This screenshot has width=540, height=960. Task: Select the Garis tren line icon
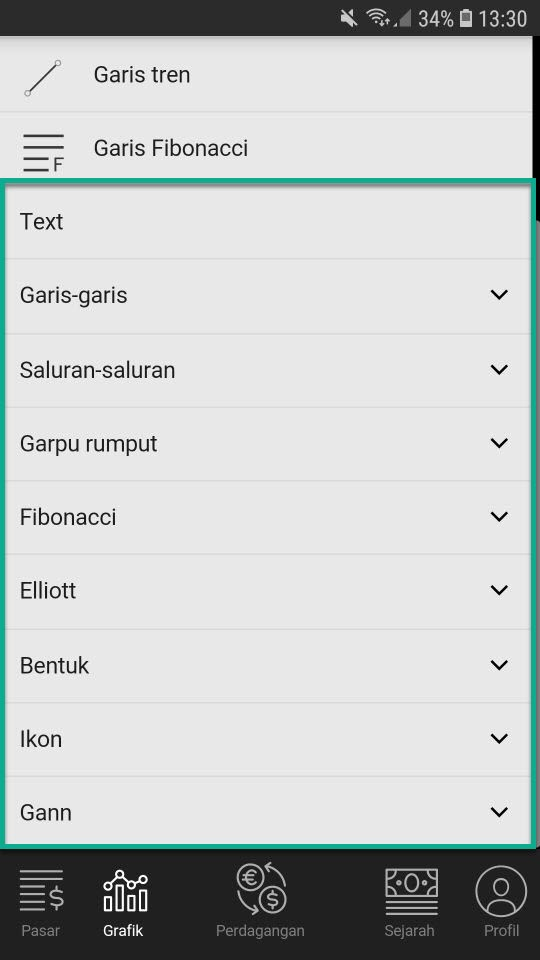43,78
